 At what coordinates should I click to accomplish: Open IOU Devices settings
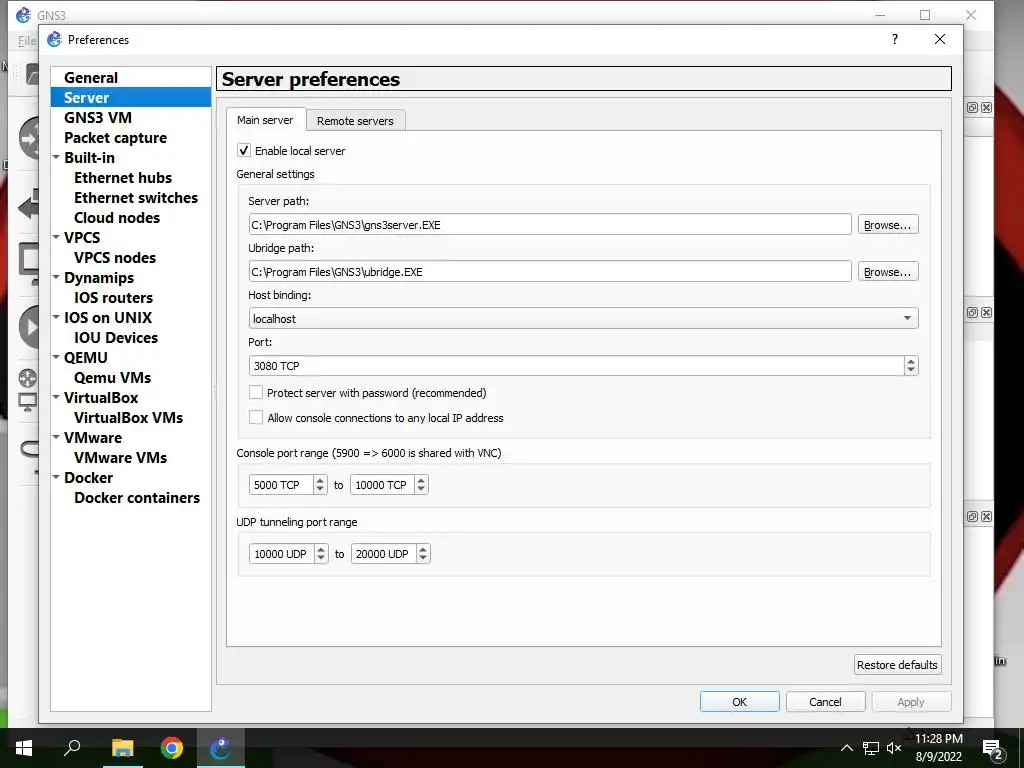point(116,338)
